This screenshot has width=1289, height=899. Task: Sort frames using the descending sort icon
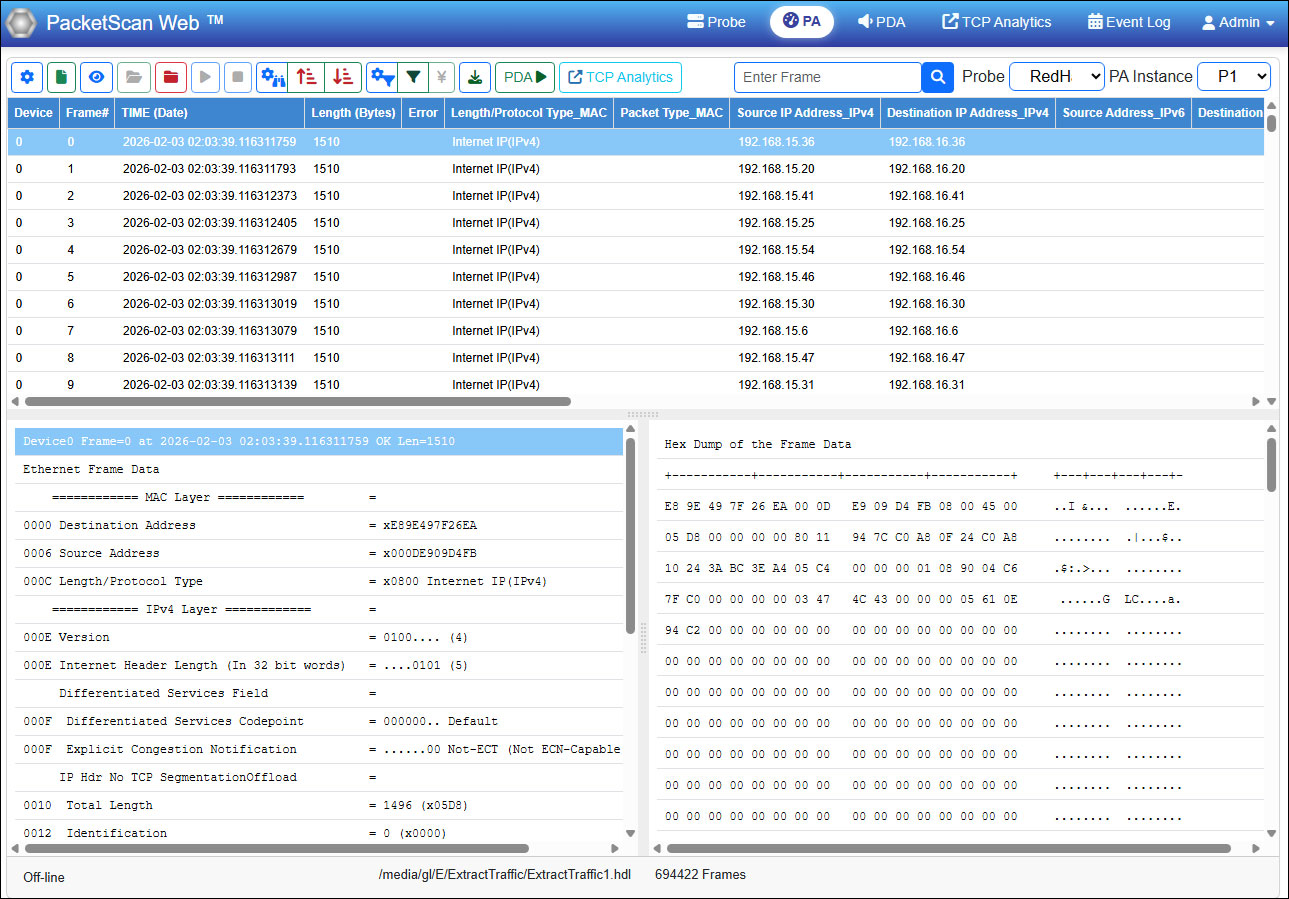click(341, 77)
